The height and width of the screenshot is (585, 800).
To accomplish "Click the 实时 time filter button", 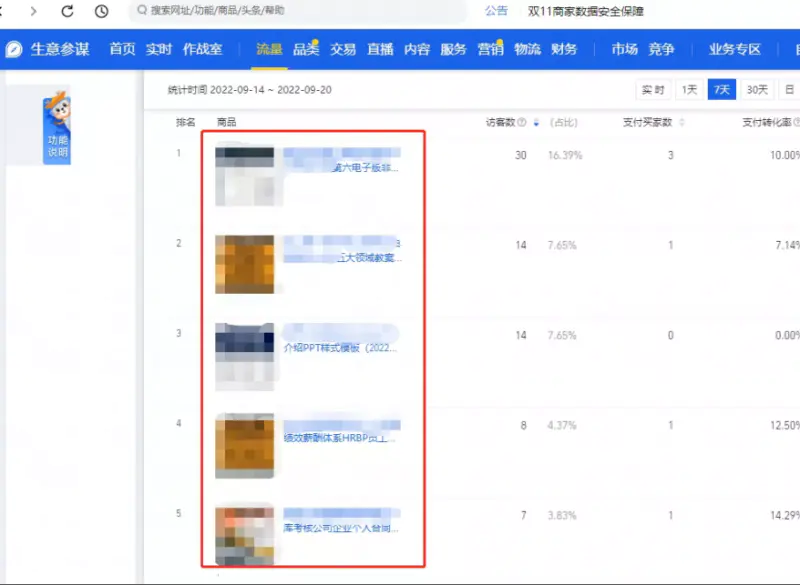I will pyautogui.click(x=654, y=89).
